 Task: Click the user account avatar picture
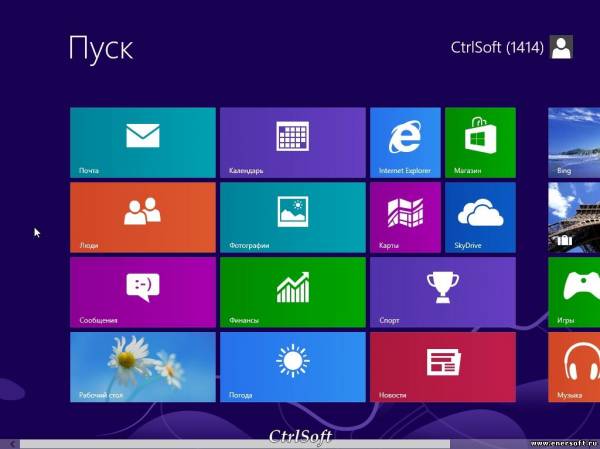(x=561, y=47)
